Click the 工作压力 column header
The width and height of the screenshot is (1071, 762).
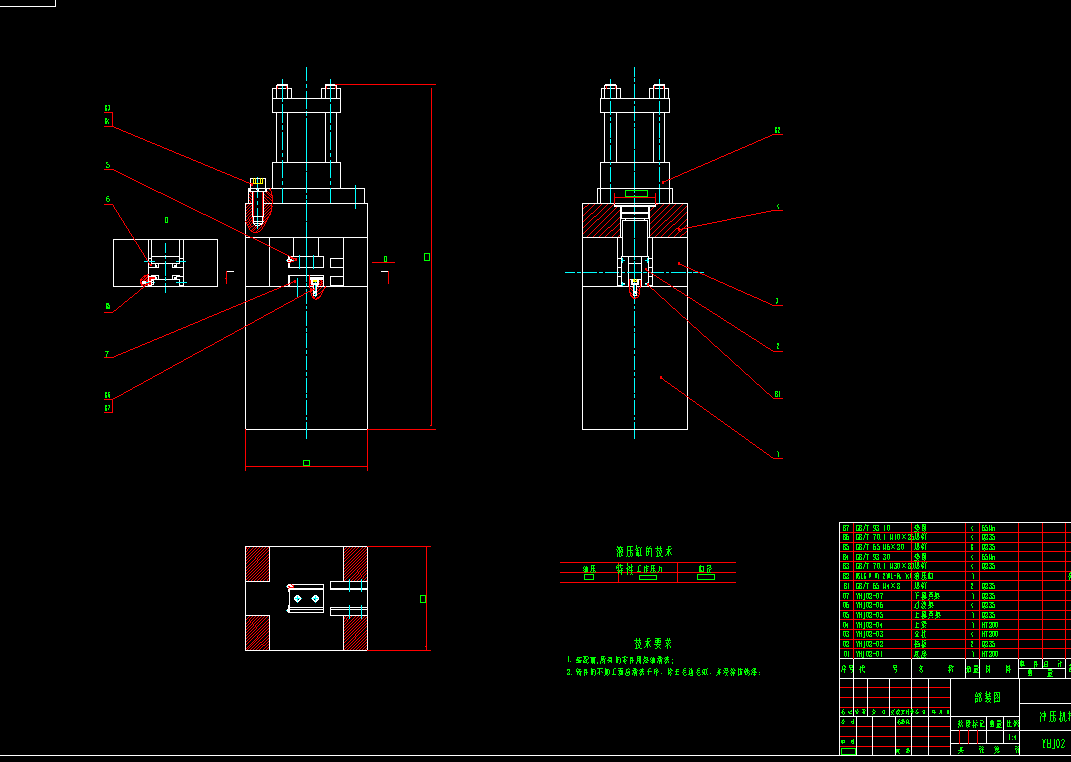pyautogui.click(x=648, y=568)
